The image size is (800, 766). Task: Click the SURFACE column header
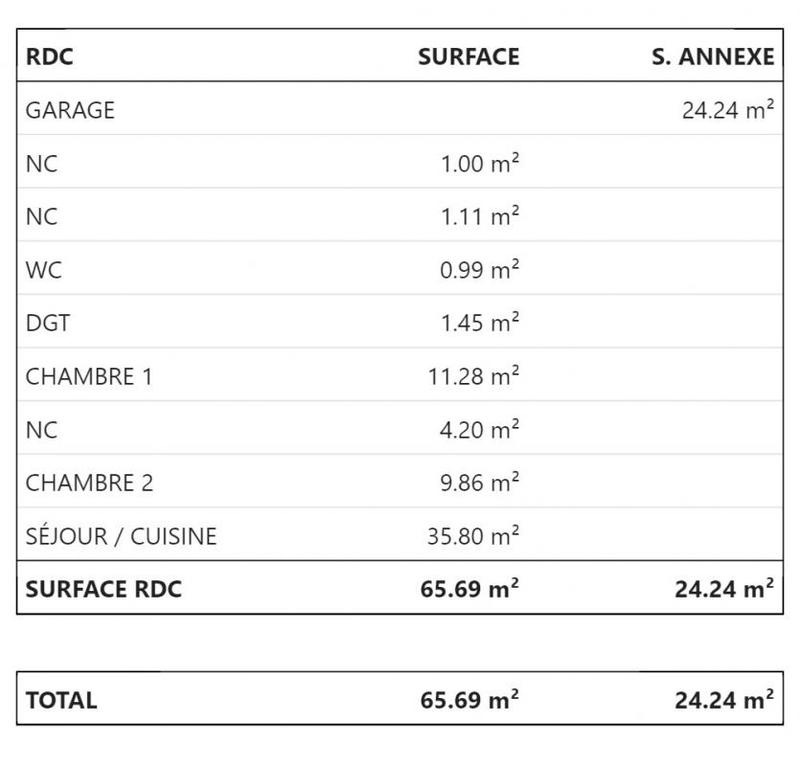click(468, 57)
